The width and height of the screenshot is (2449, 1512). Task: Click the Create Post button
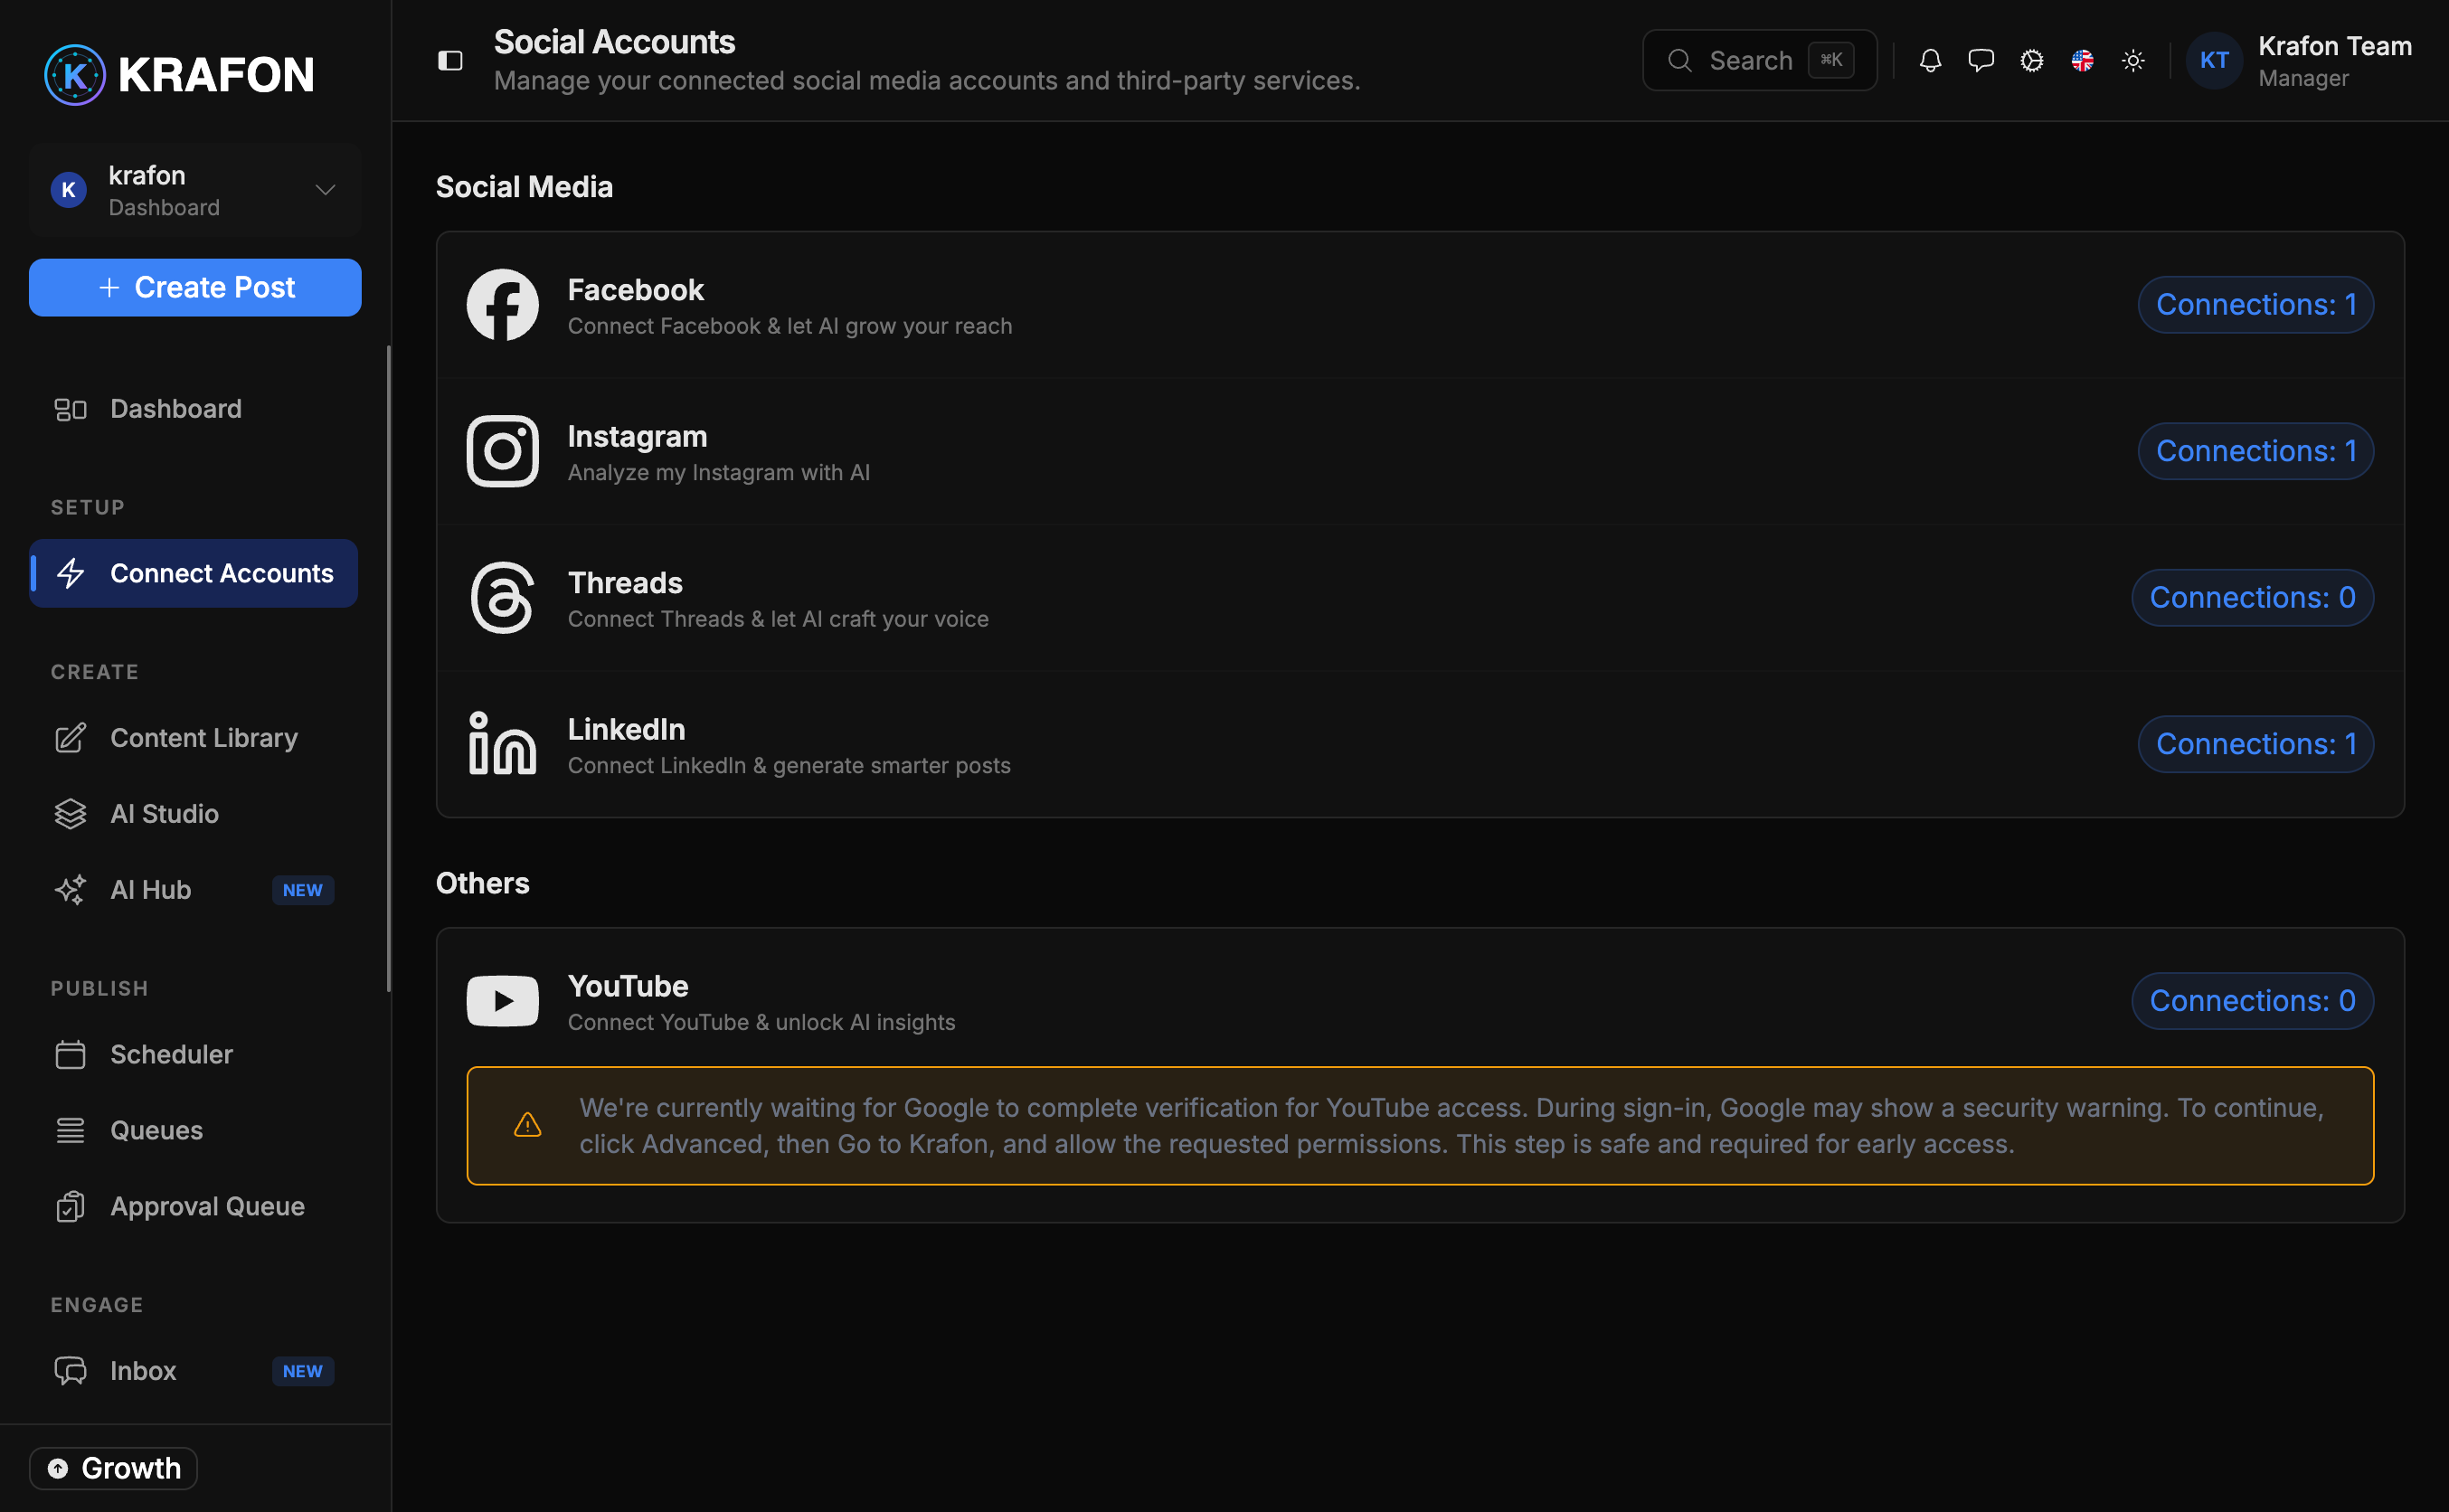pos(195,288)
